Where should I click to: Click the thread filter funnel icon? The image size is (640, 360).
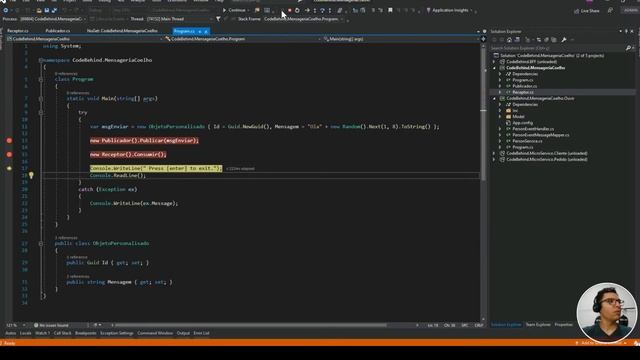point(218,19)
